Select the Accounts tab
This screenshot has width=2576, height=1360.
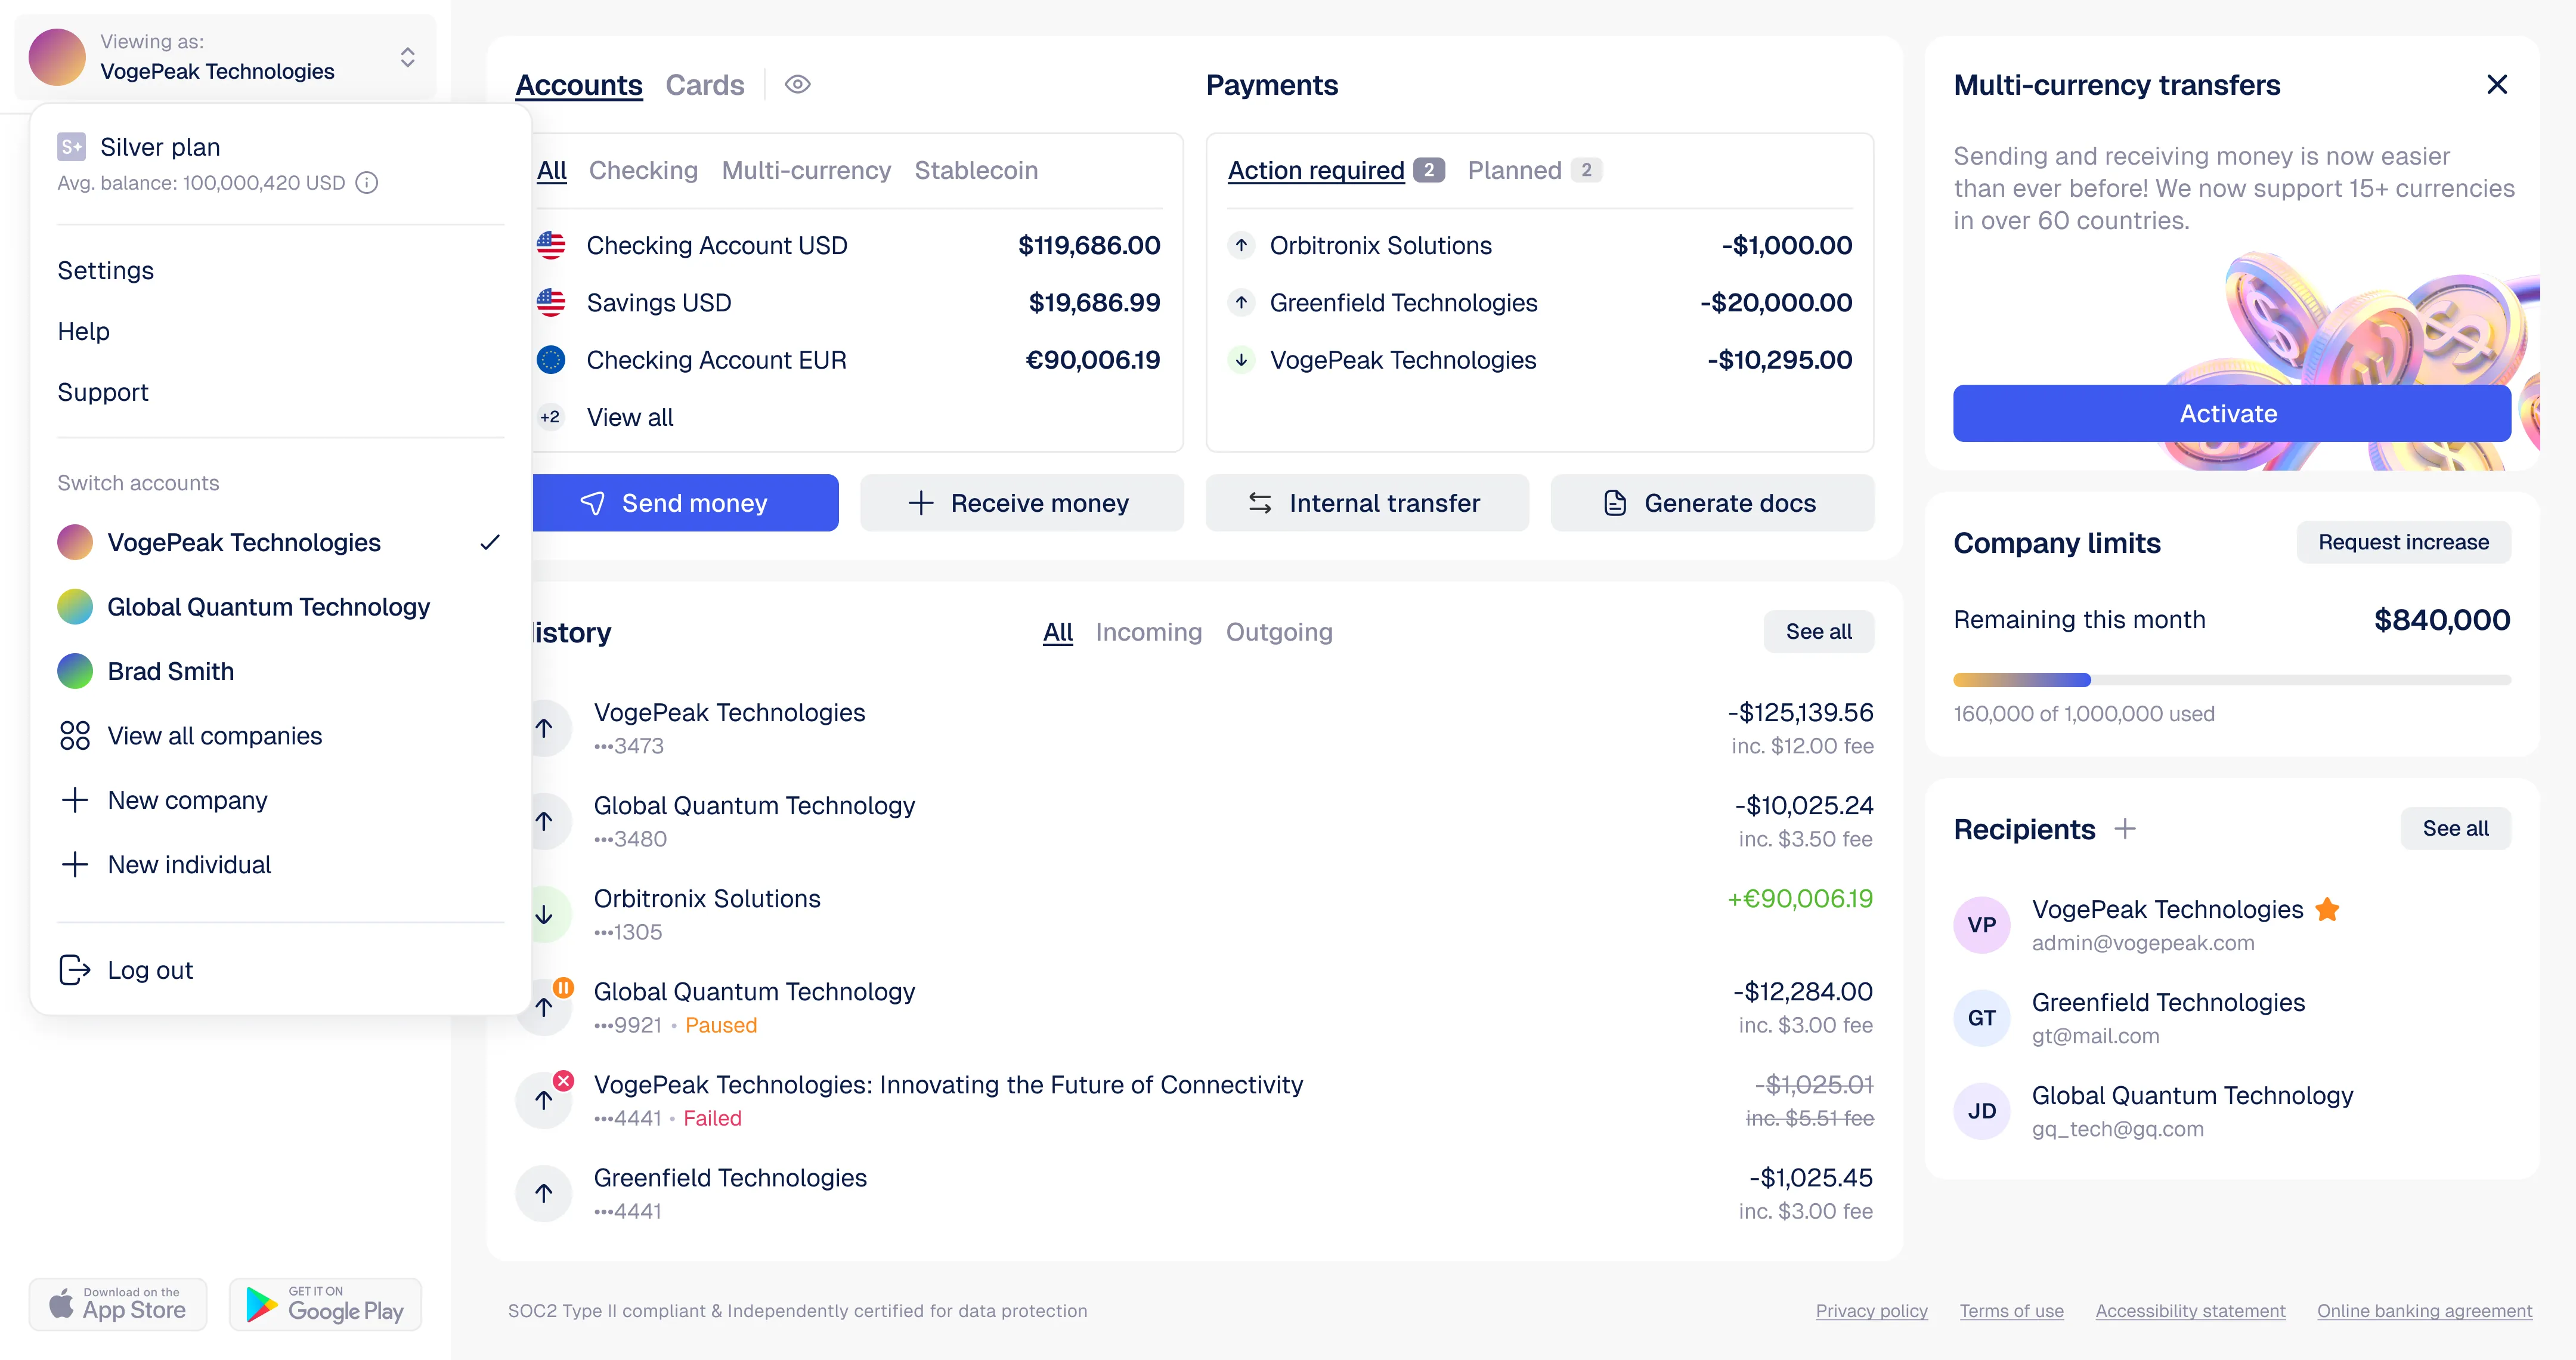579,85
